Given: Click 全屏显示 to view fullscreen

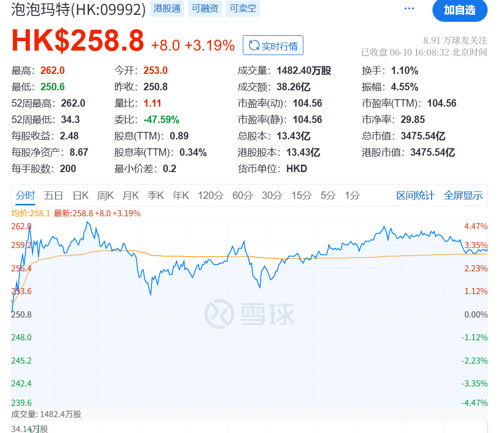Looking at the screenshot, I should point(463,195).
